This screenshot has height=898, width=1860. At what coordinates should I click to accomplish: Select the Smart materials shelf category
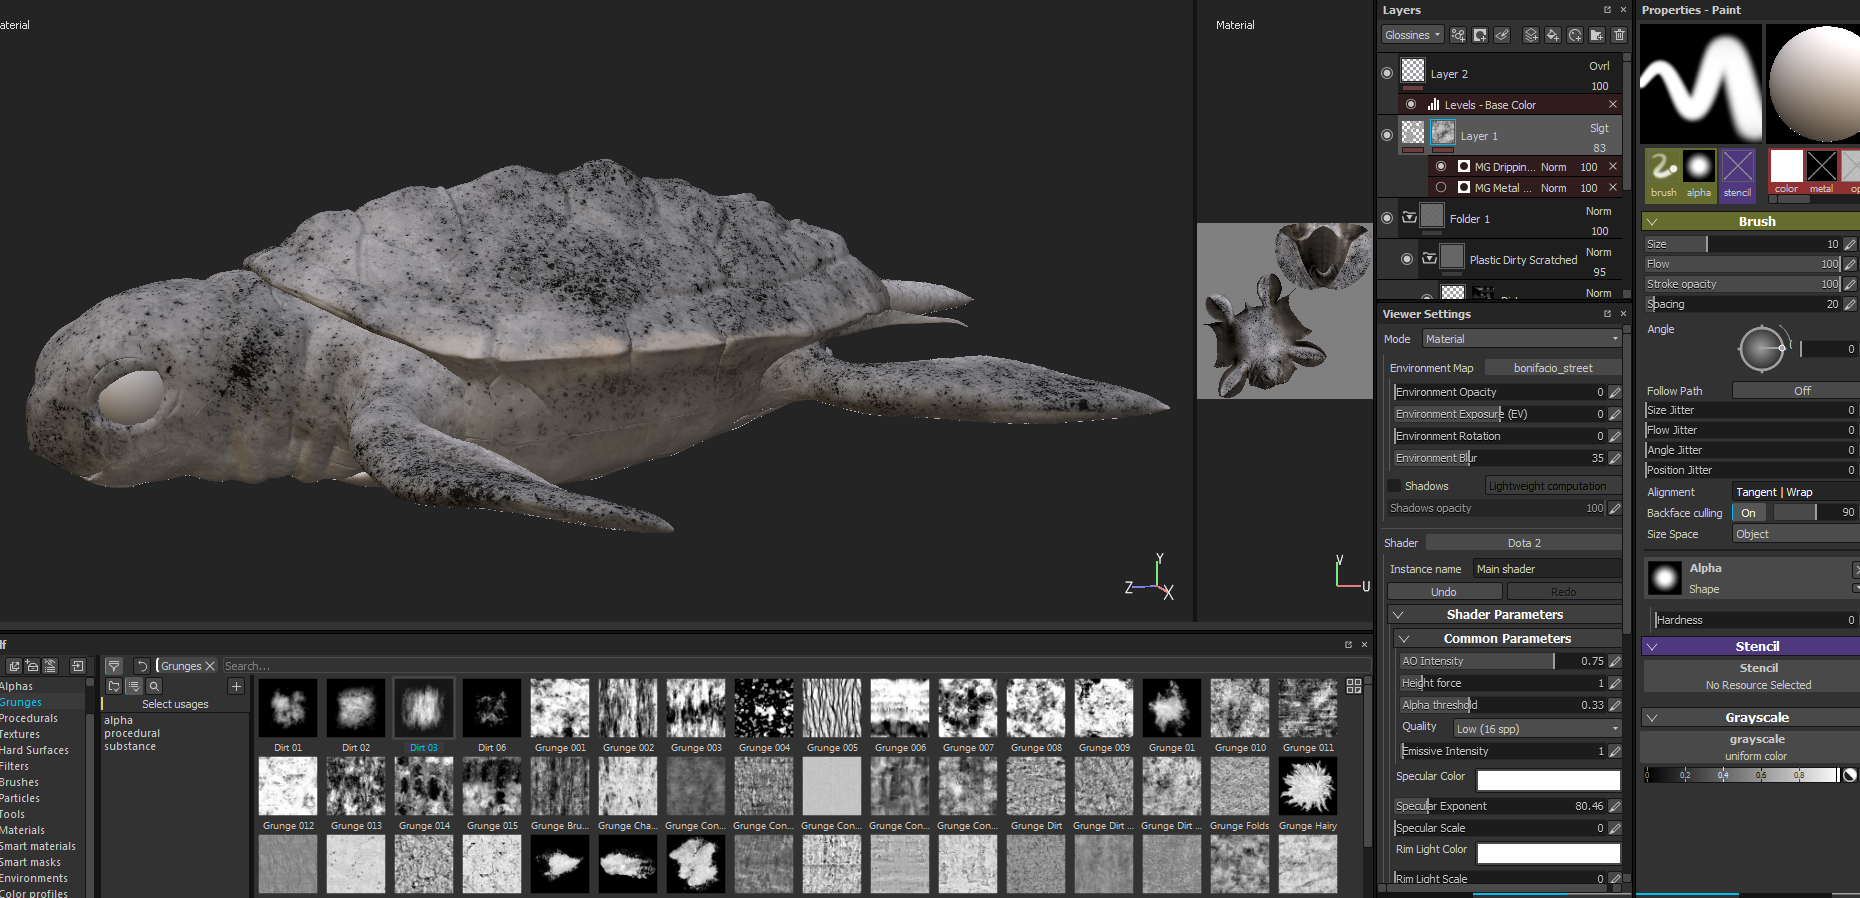coord(38,846)
